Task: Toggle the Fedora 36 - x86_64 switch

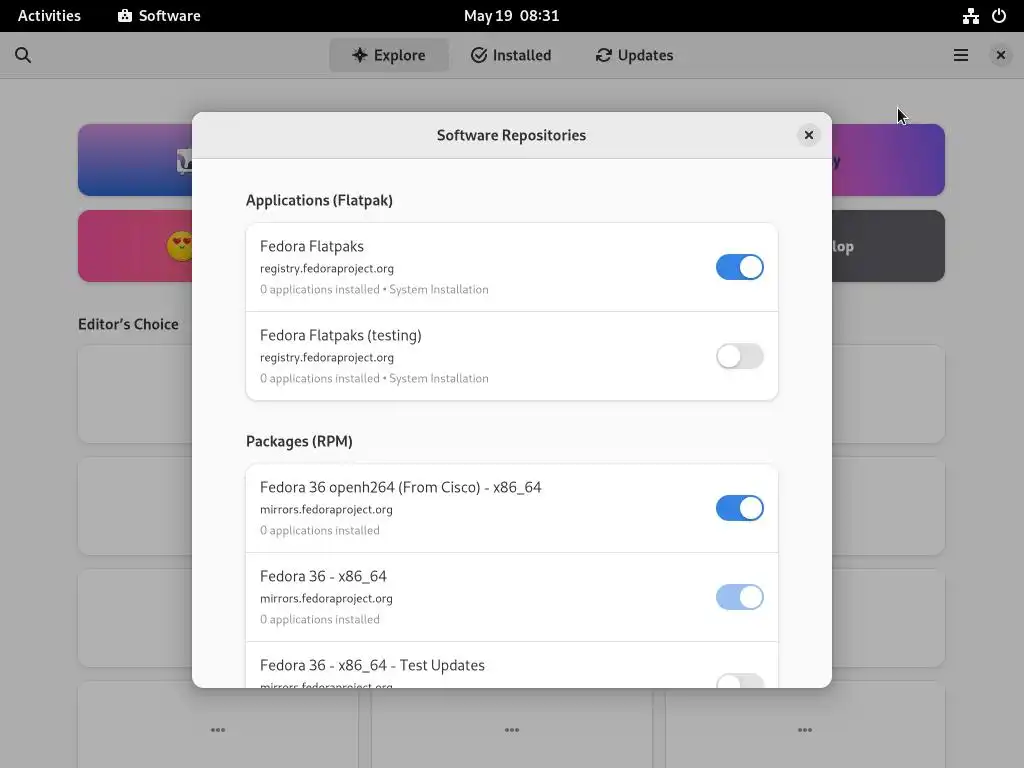Action: tap(739, 597)
